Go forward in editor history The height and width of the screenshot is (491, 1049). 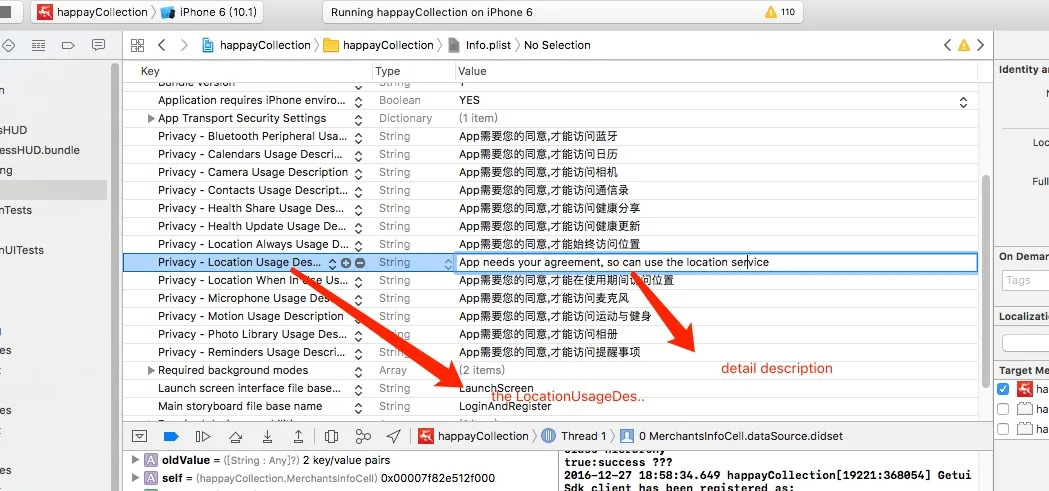pos(184,45)
